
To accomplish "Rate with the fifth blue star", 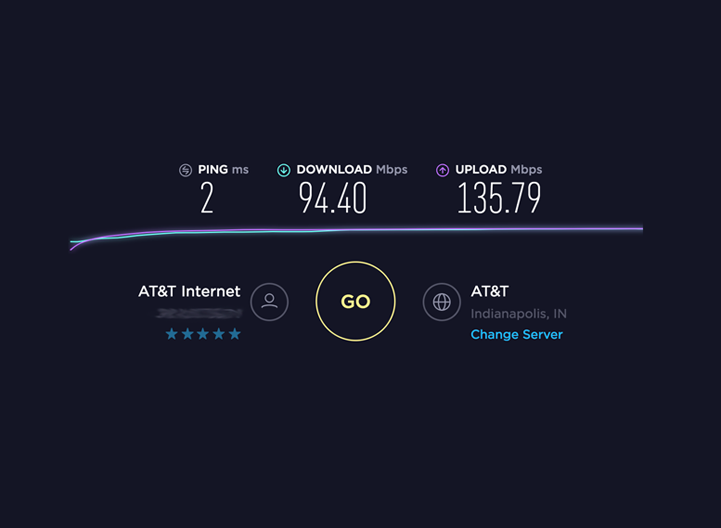I will pos(235,333).
